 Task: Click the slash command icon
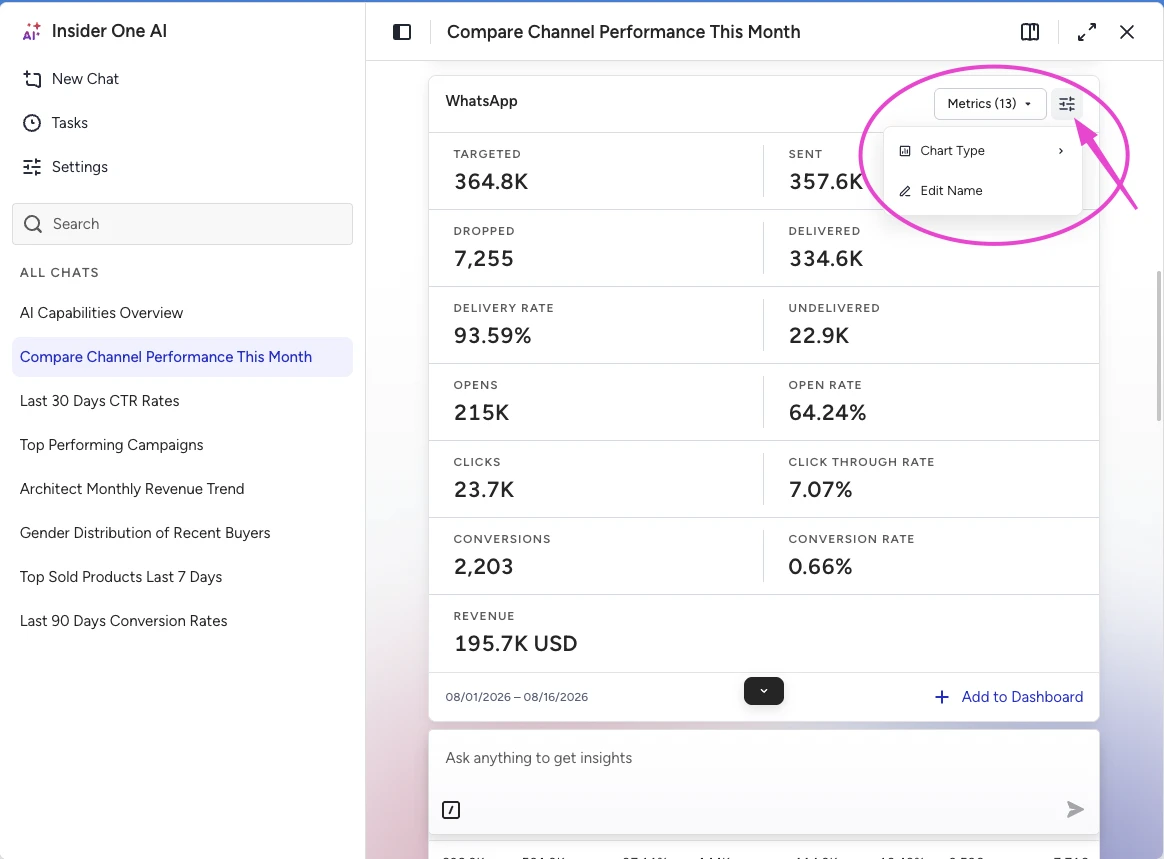coord(451,809)
